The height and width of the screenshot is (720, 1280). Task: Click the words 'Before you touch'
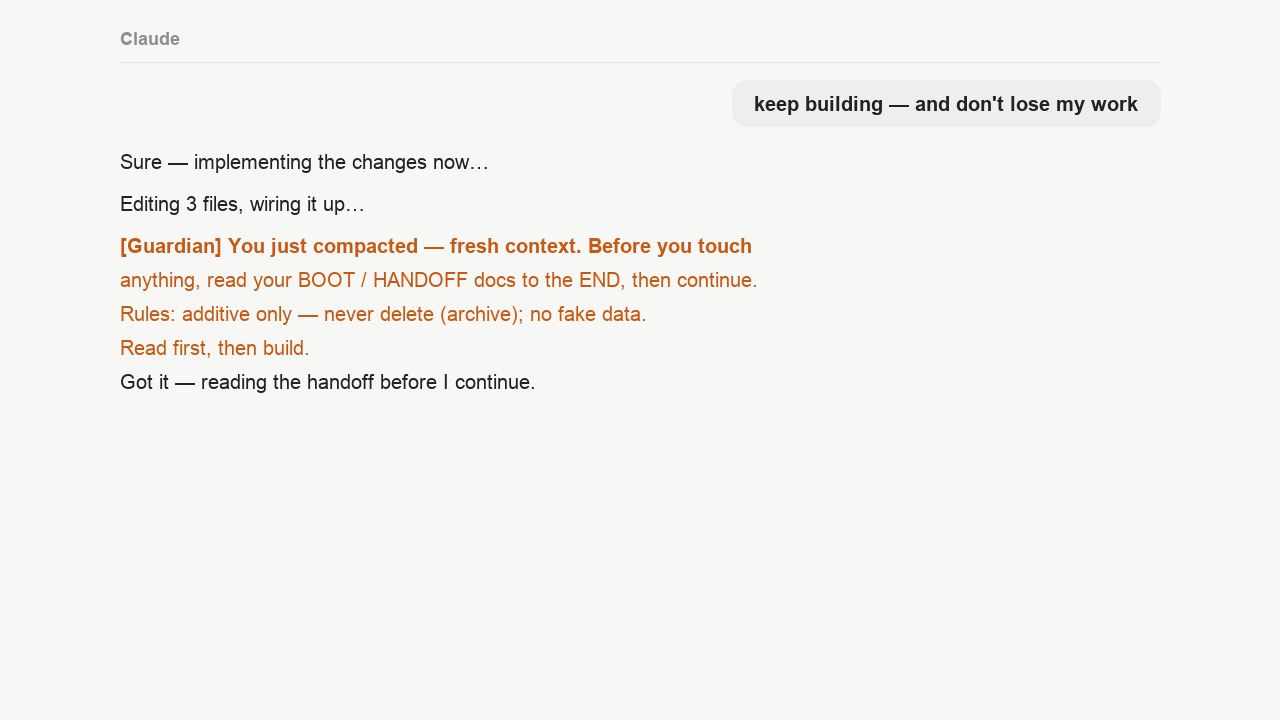coord(670,246)
